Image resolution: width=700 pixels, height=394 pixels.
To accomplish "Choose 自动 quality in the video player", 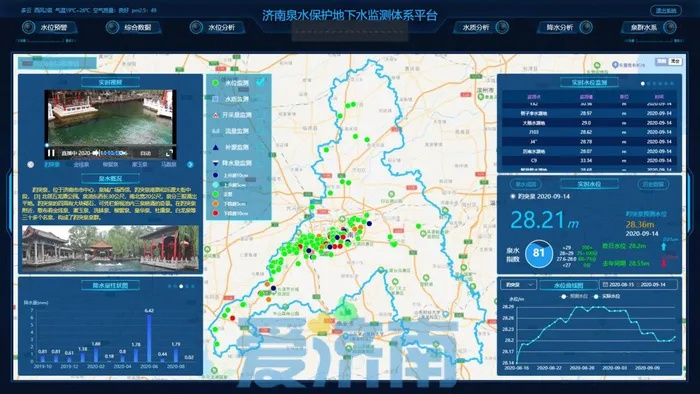I will tap(146, 153).
